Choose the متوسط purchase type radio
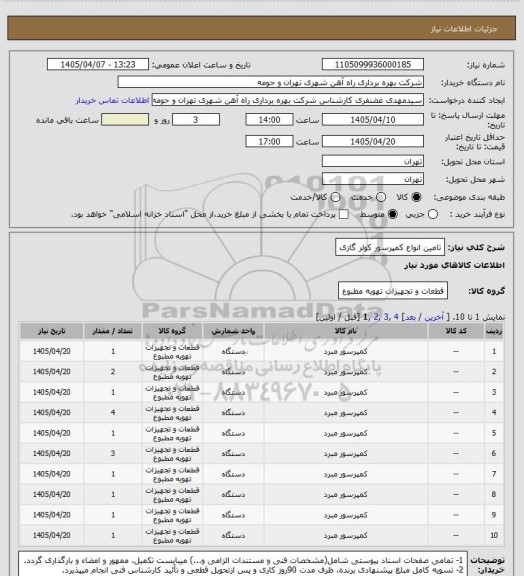 [392, 214]
